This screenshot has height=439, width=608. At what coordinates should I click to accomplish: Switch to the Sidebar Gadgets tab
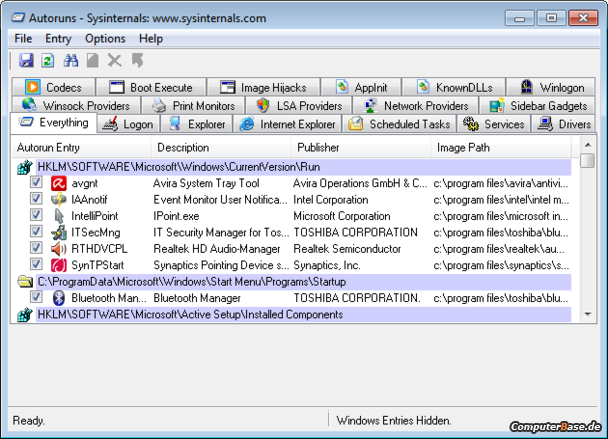pyautogui.click(x=537, y=105)
